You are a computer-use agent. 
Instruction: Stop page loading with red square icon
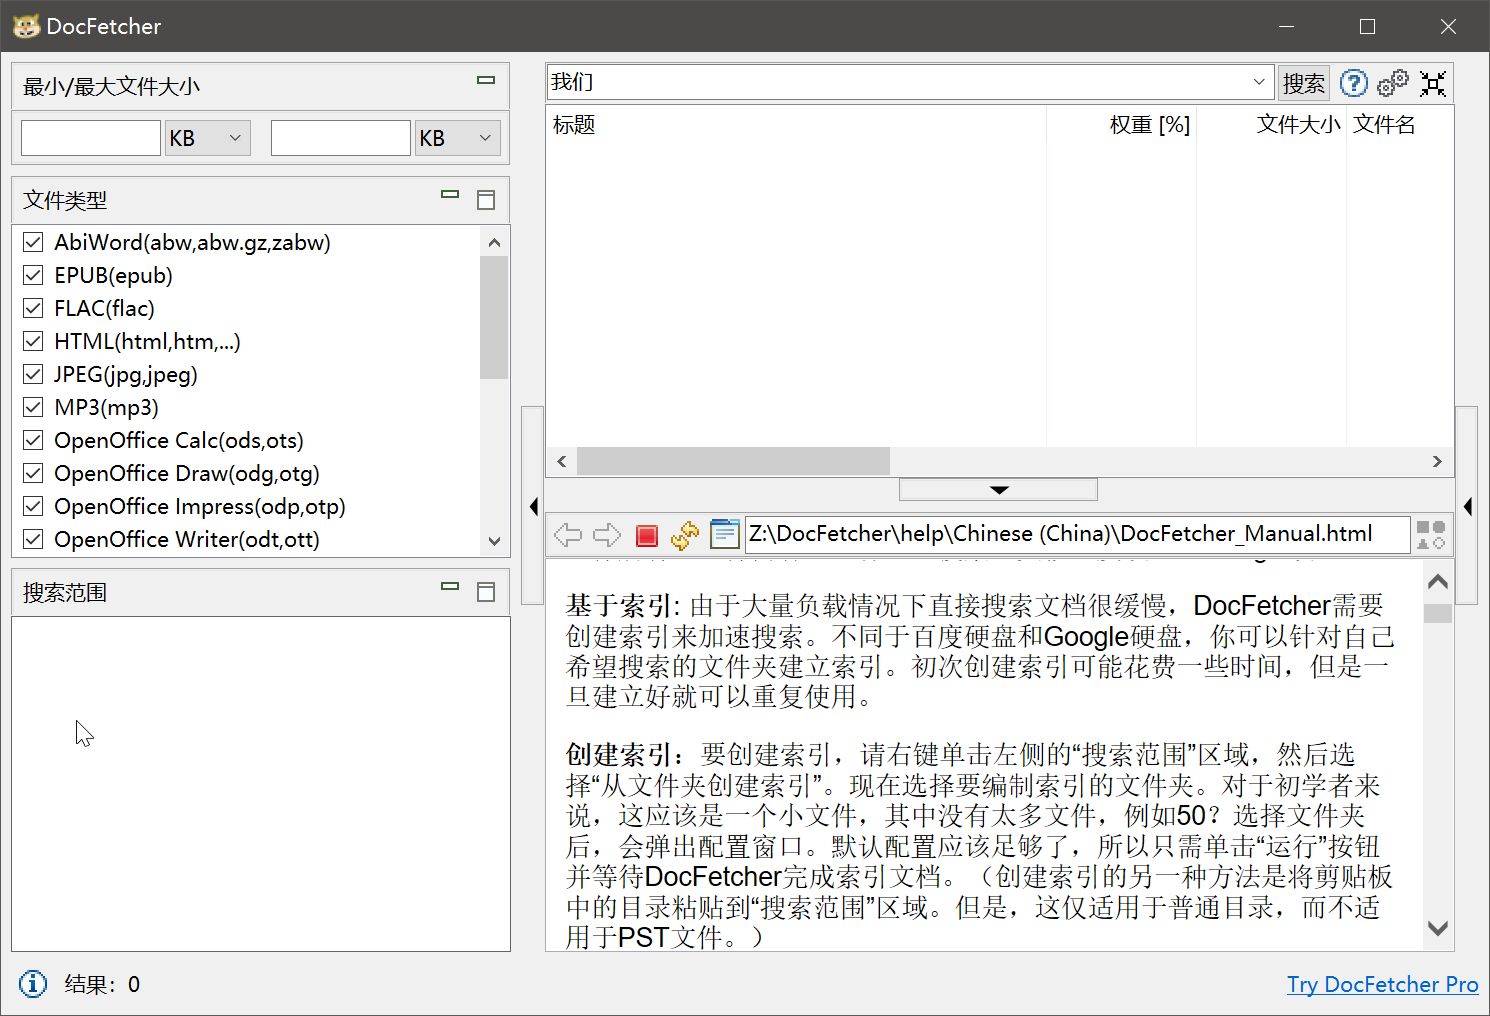tap(646, 535)
